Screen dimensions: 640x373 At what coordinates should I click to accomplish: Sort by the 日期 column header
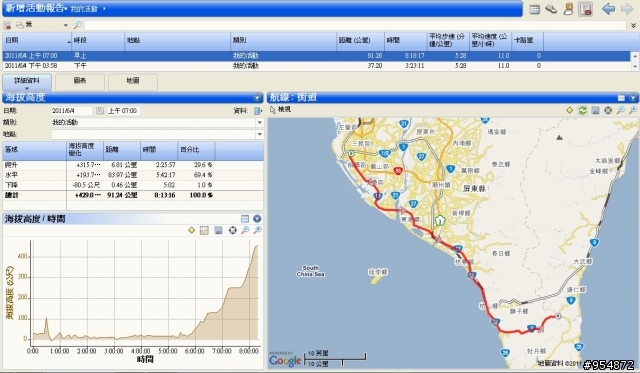click(x=37, y=40)
